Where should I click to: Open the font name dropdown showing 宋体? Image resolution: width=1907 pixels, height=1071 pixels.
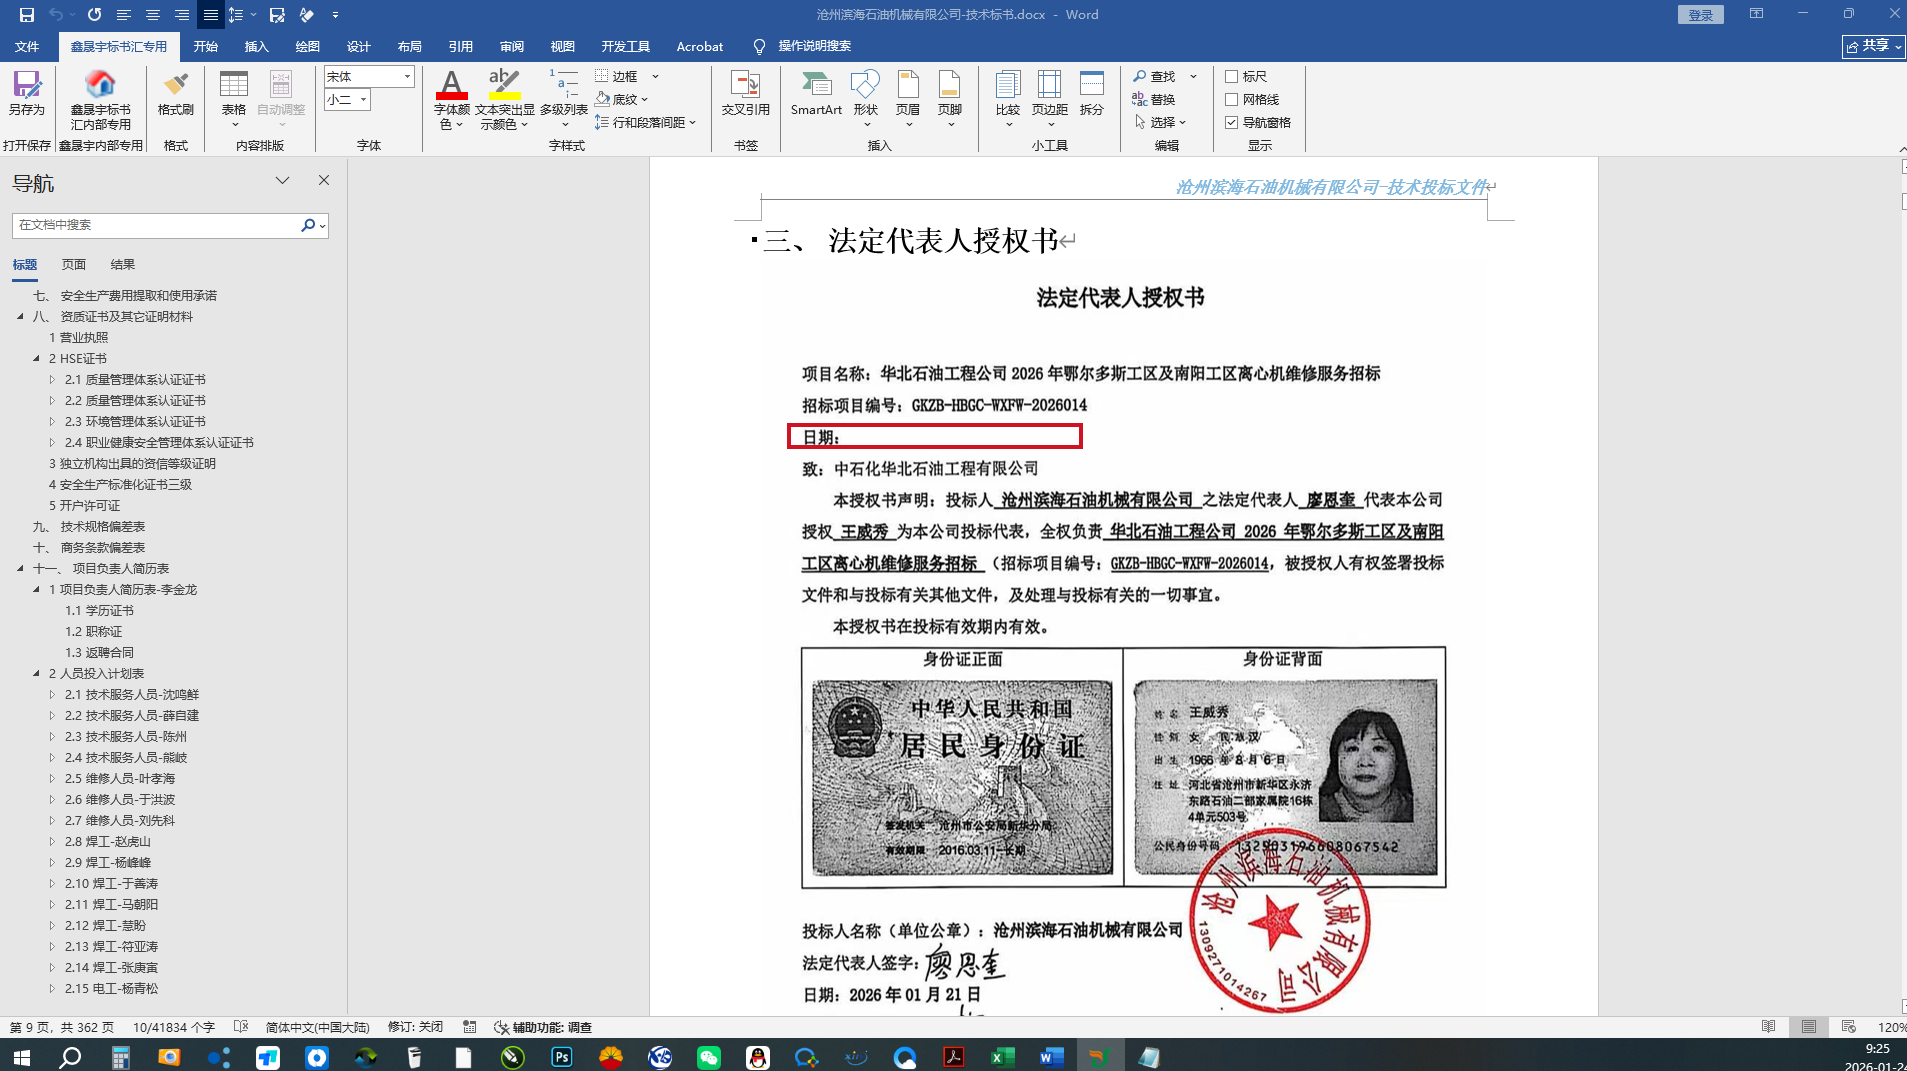click(407, 76)
